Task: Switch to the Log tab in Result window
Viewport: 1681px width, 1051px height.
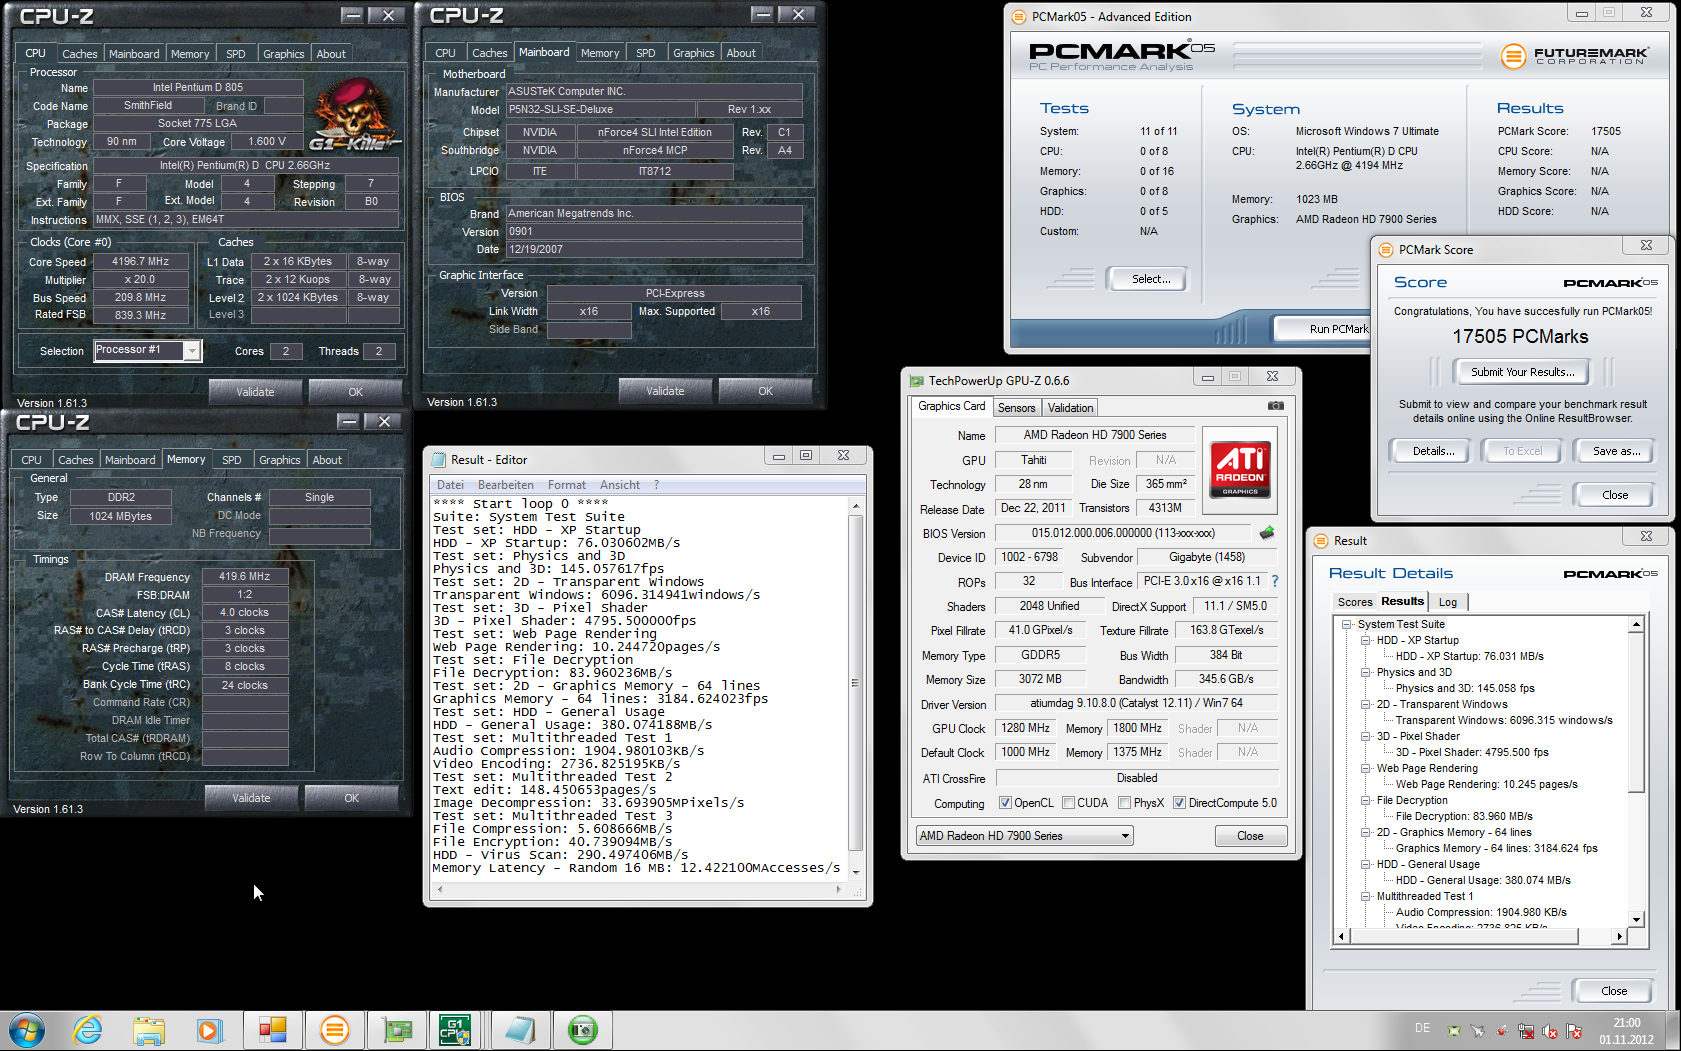Action: (1447, 602)
